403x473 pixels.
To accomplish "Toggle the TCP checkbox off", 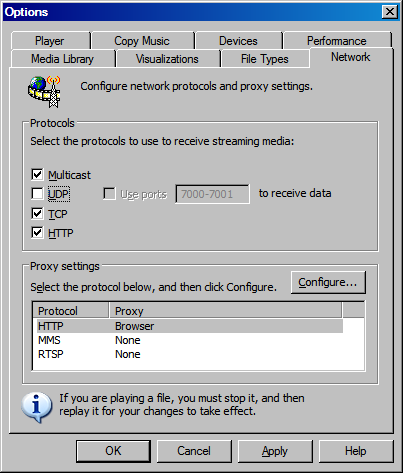I will (x=37, y=213).
